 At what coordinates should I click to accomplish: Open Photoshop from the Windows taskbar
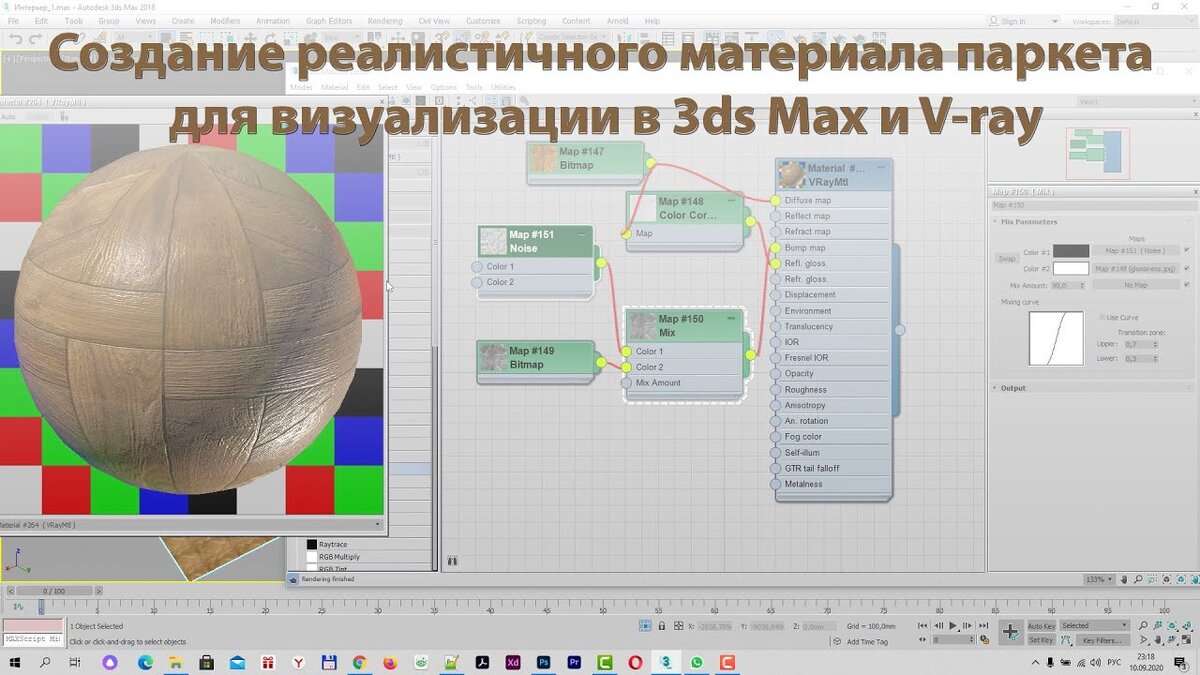(x=542, y=662)
